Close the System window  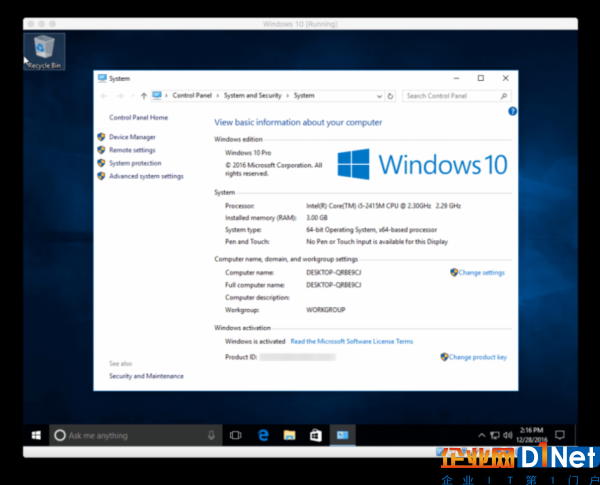point(505,78)
